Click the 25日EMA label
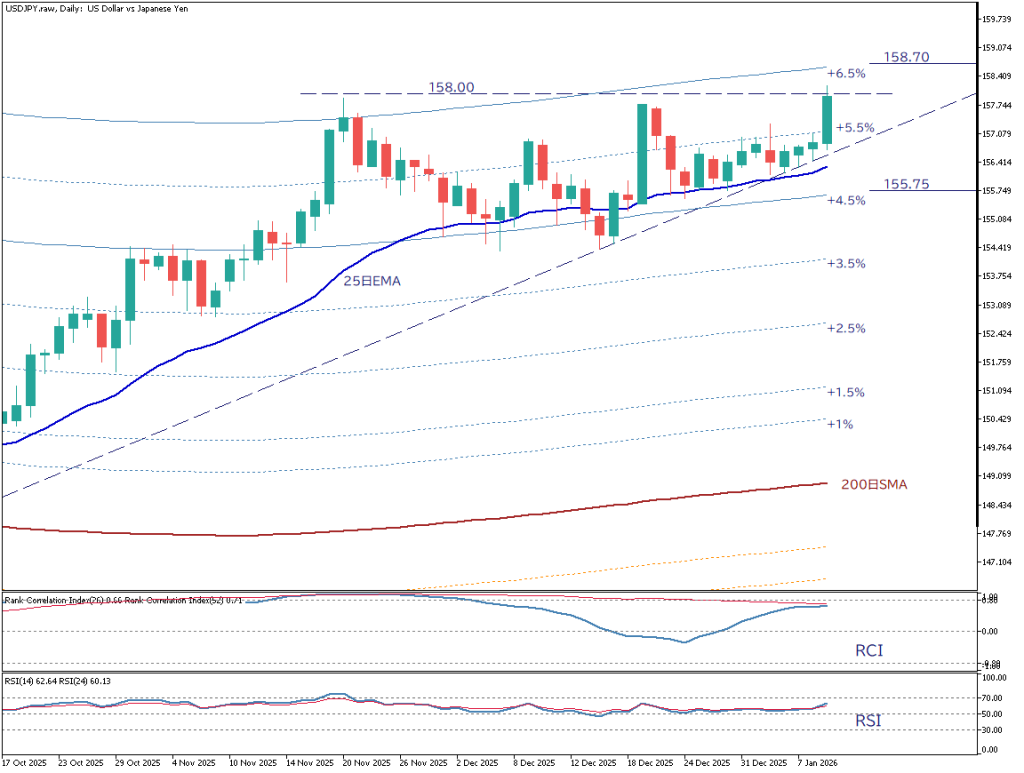The height and width of the screenshot is (773, 1024). (x=372, y=282)
